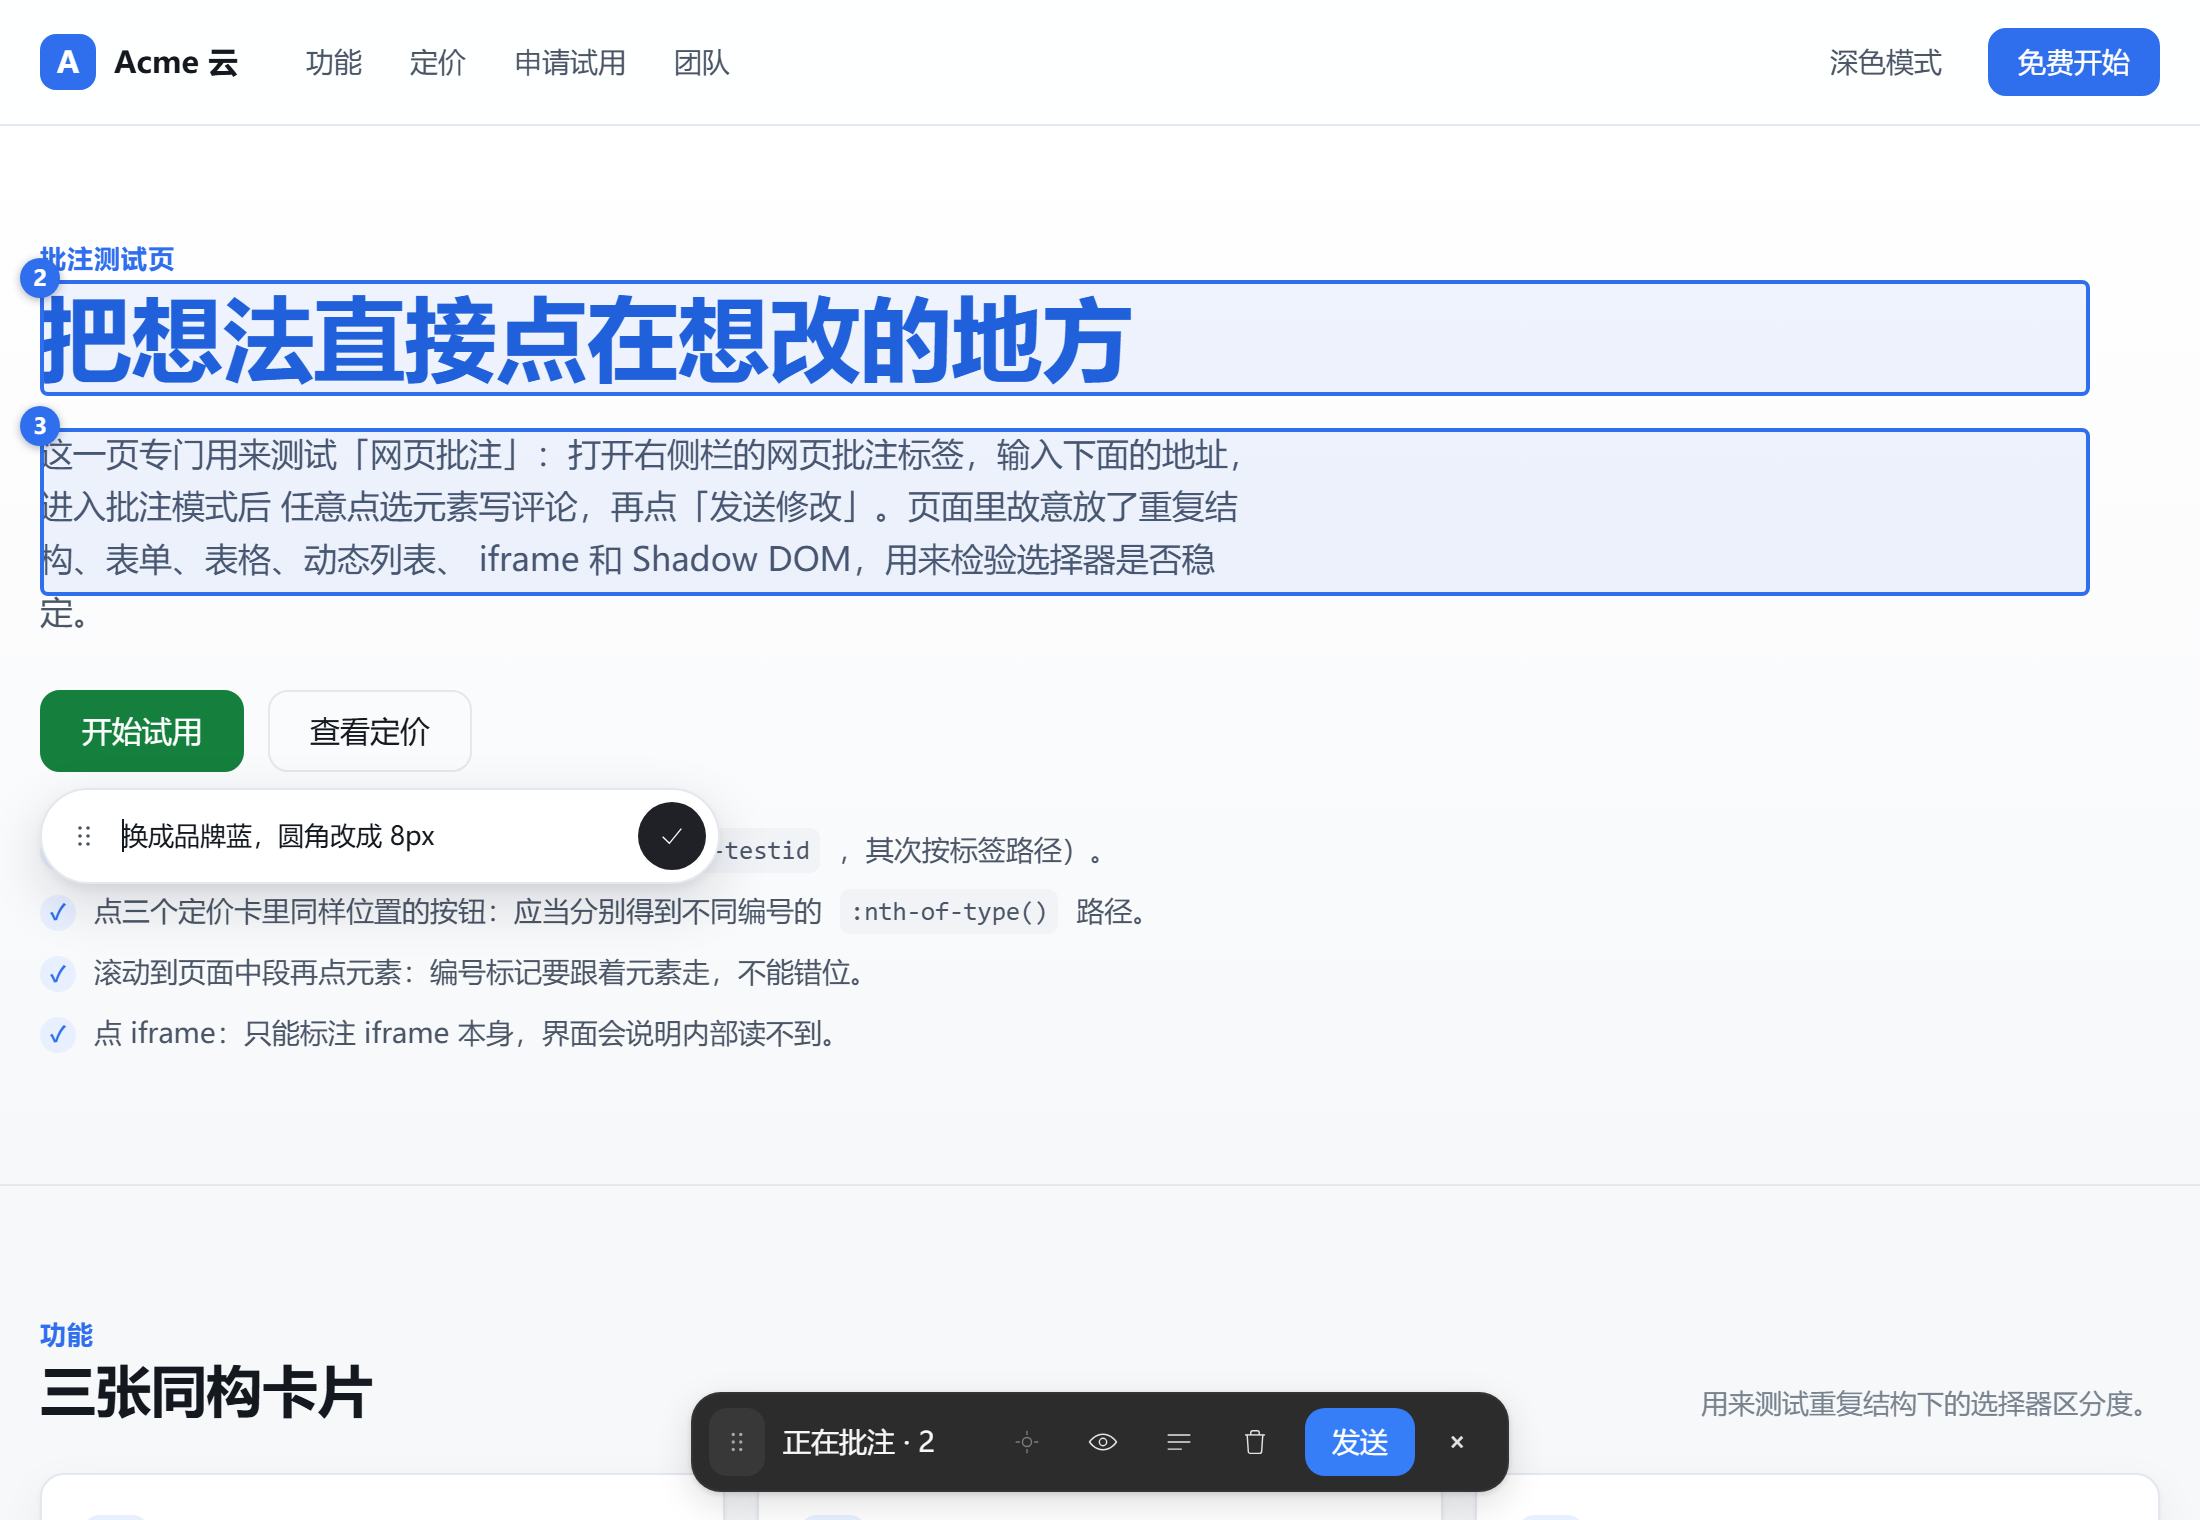
Task: Click the heading 三张同构卡片
Action: [x=206, y=1392]
